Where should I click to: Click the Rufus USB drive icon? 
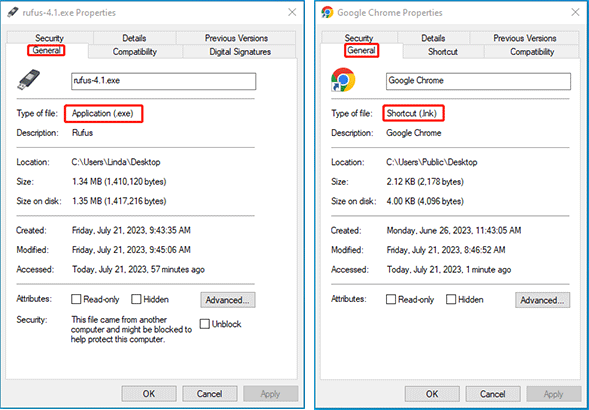pyautogui.click(x=29, y=80)
